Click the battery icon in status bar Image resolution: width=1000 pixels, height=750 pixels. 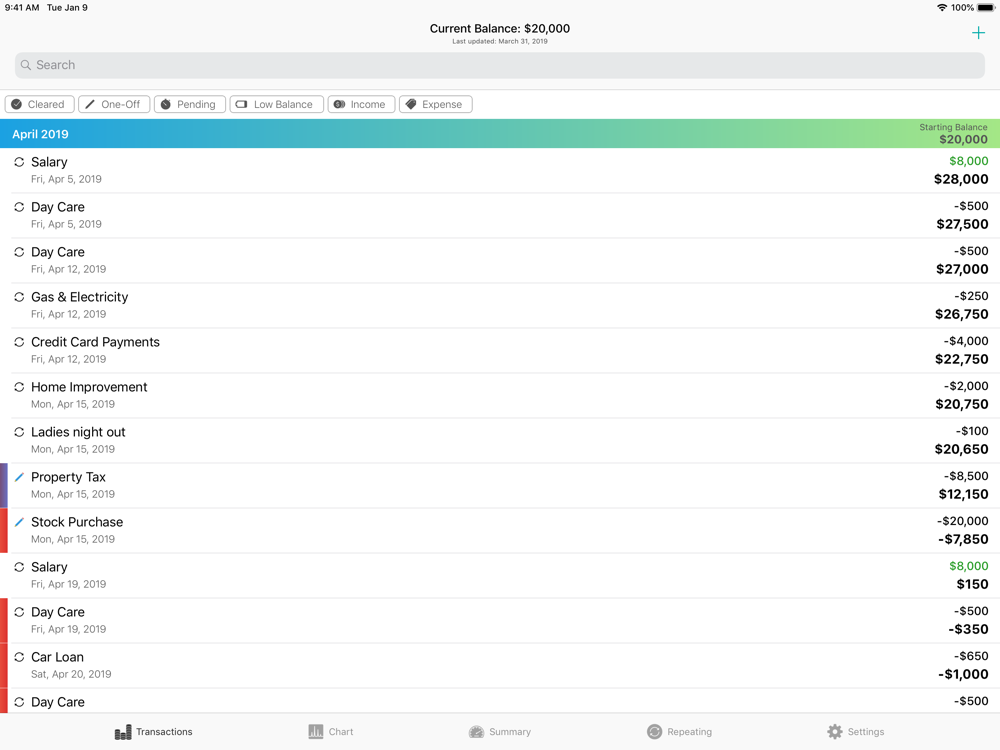pos(985,8)
